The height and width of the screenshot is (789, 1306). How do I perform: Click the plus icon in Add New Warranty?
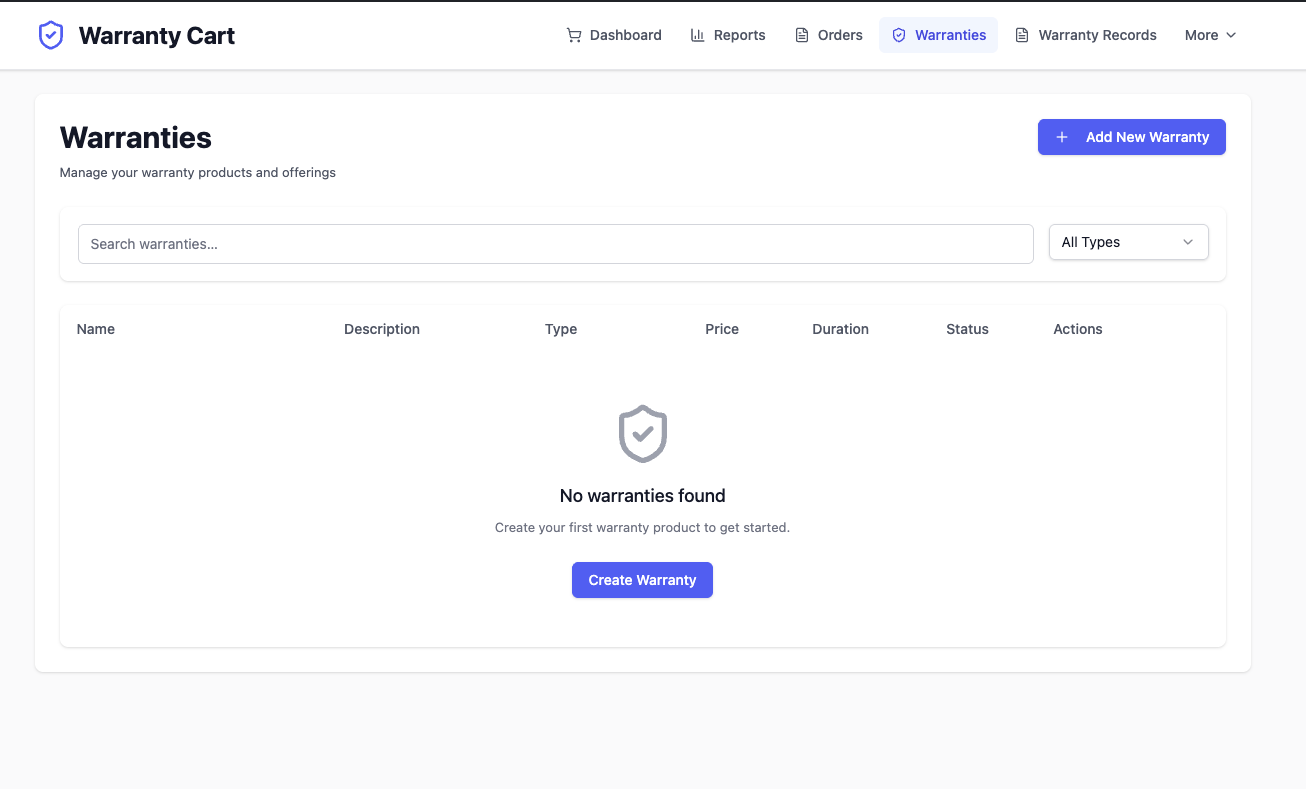1062,137
